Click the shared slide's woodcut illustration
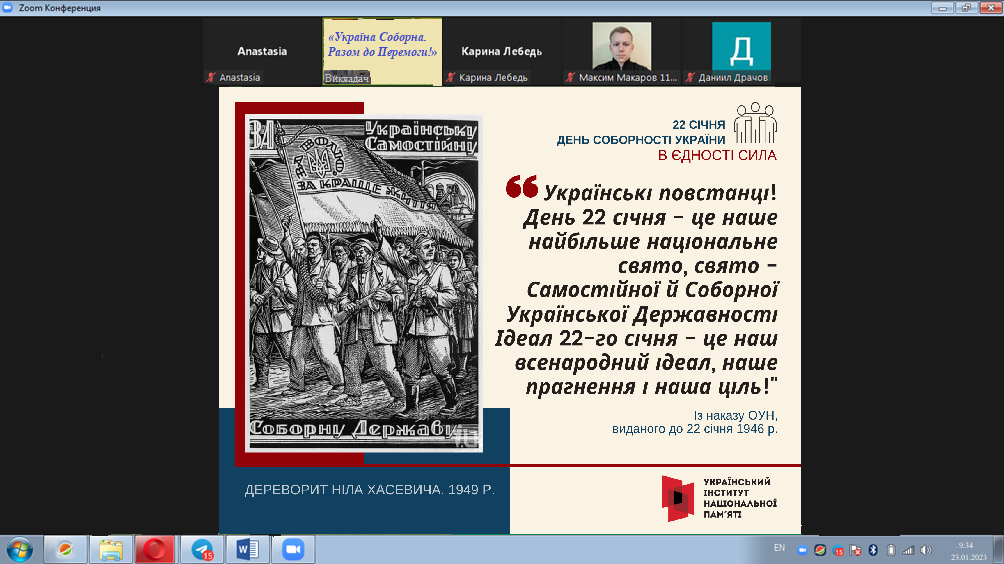This screenshot has height=564, width=1004. pos(364,284)
